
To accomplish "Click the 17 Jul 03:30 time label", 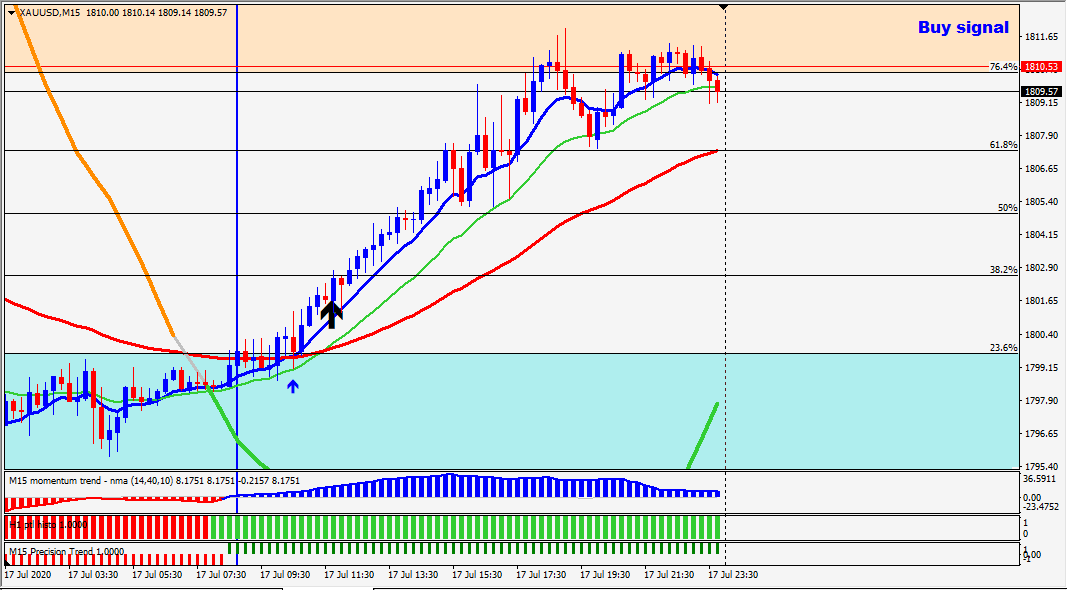I will coord(93,575).
